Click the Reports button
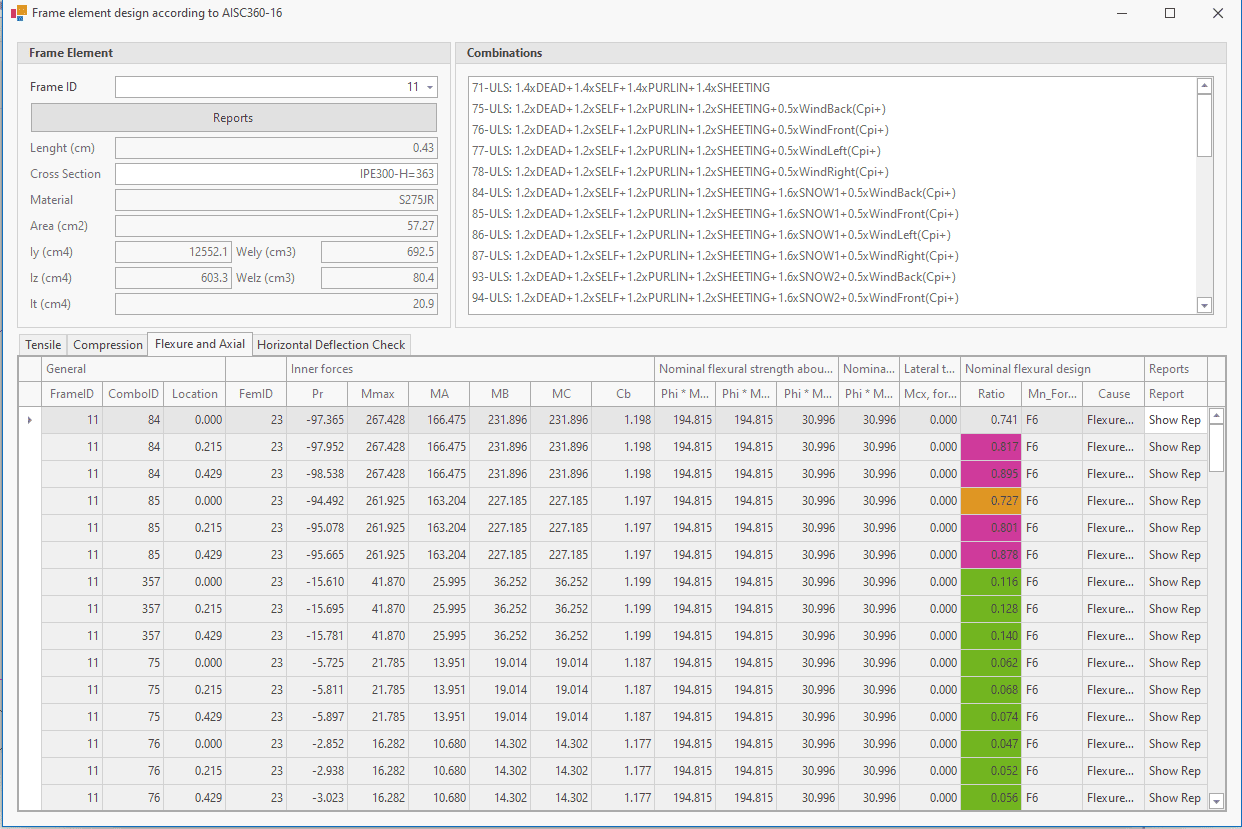The height and width of the screenshot is (829, 1242). tap(233, 118)
